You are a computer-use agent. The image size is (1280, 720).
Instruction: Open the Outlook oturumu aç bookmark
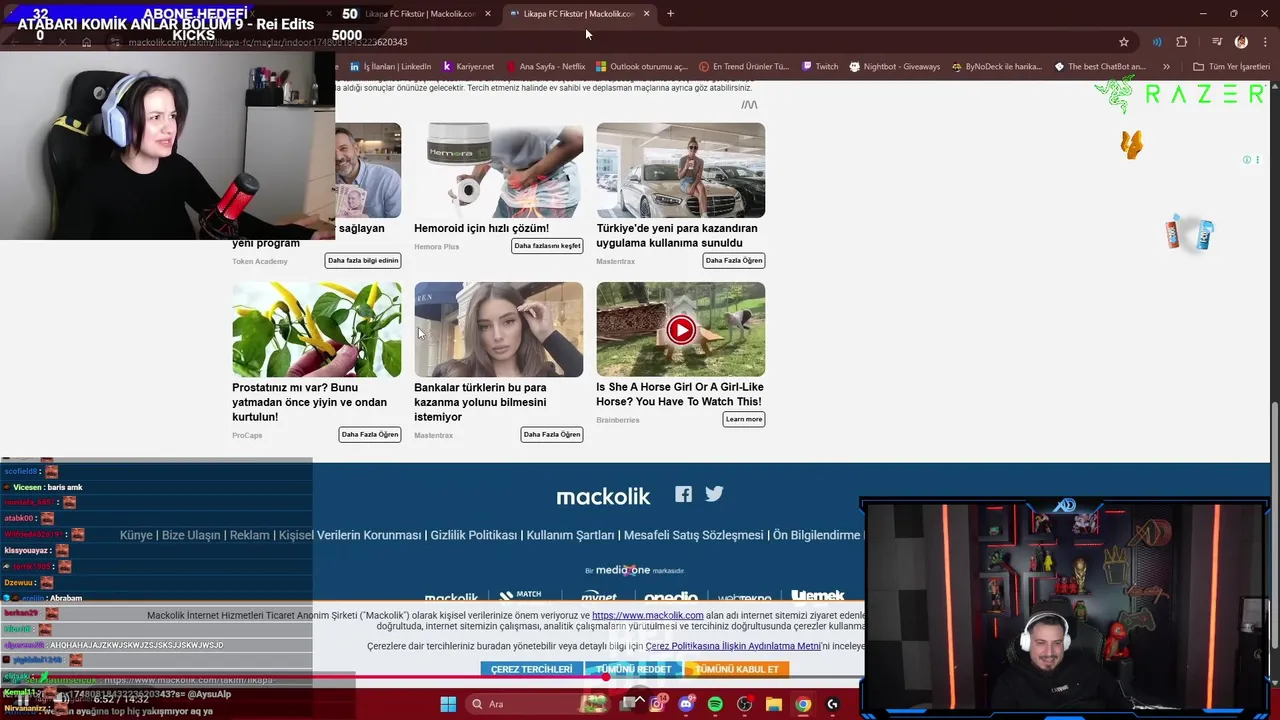pyautogui.click(x=642, y=67)
